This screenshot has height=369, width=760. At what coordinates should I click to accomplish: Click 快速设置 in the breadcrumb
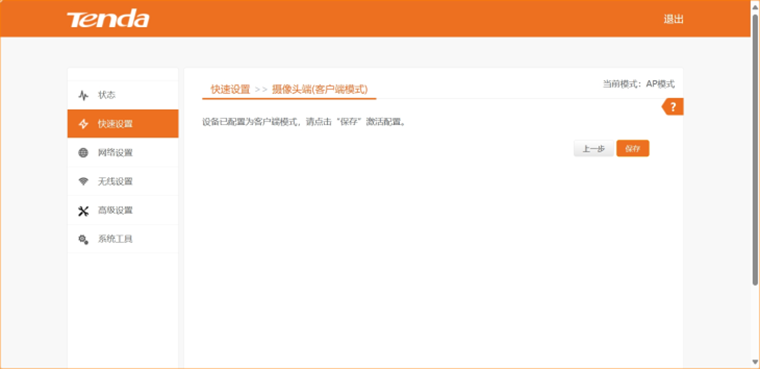[230, 89]
